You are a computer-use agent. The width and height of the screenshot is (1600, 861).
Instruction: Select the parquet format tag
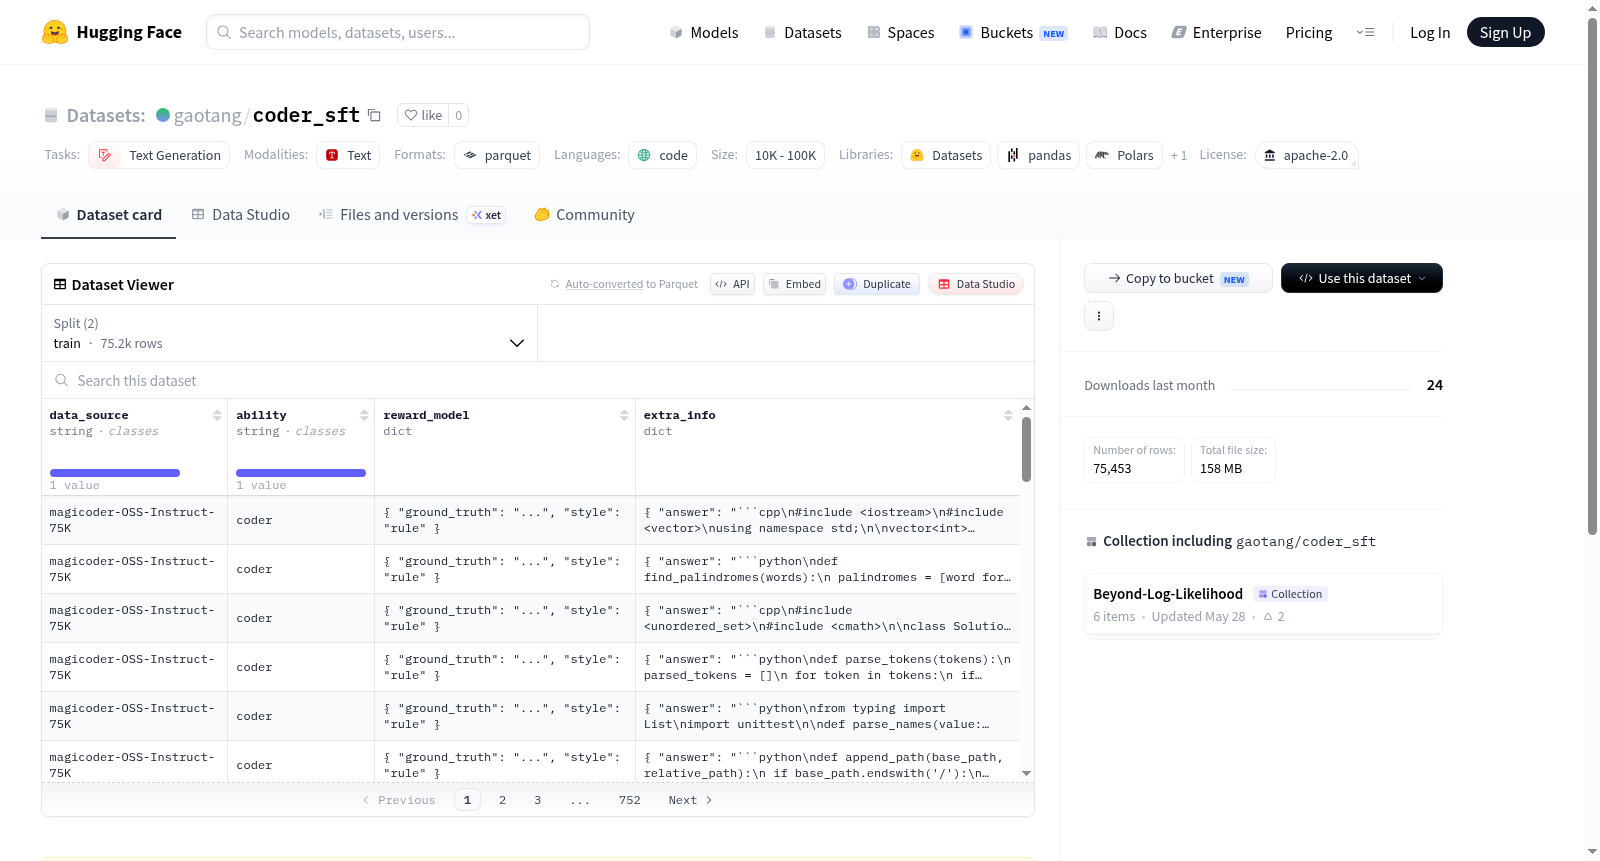point(497,155)
